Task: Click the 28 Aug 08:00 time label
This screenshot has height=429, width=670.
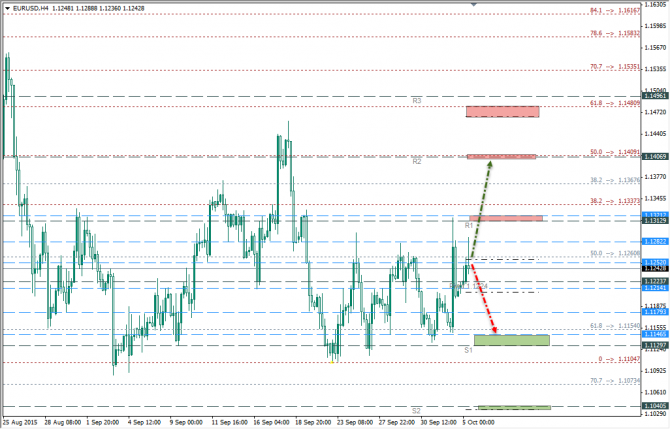Action: click(x=63, y=422)
